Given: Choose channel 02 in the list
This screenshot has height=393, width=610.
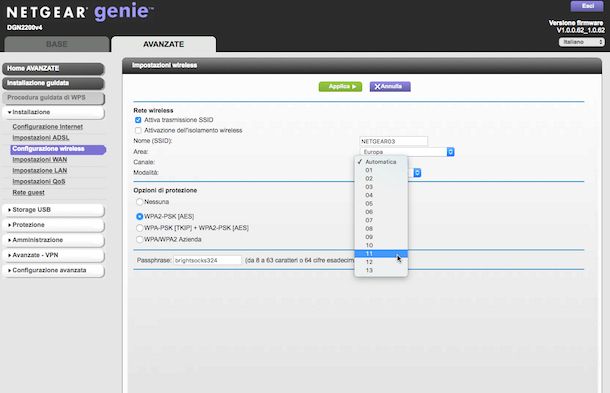Looking at the screenshot, I should [381, 179].
